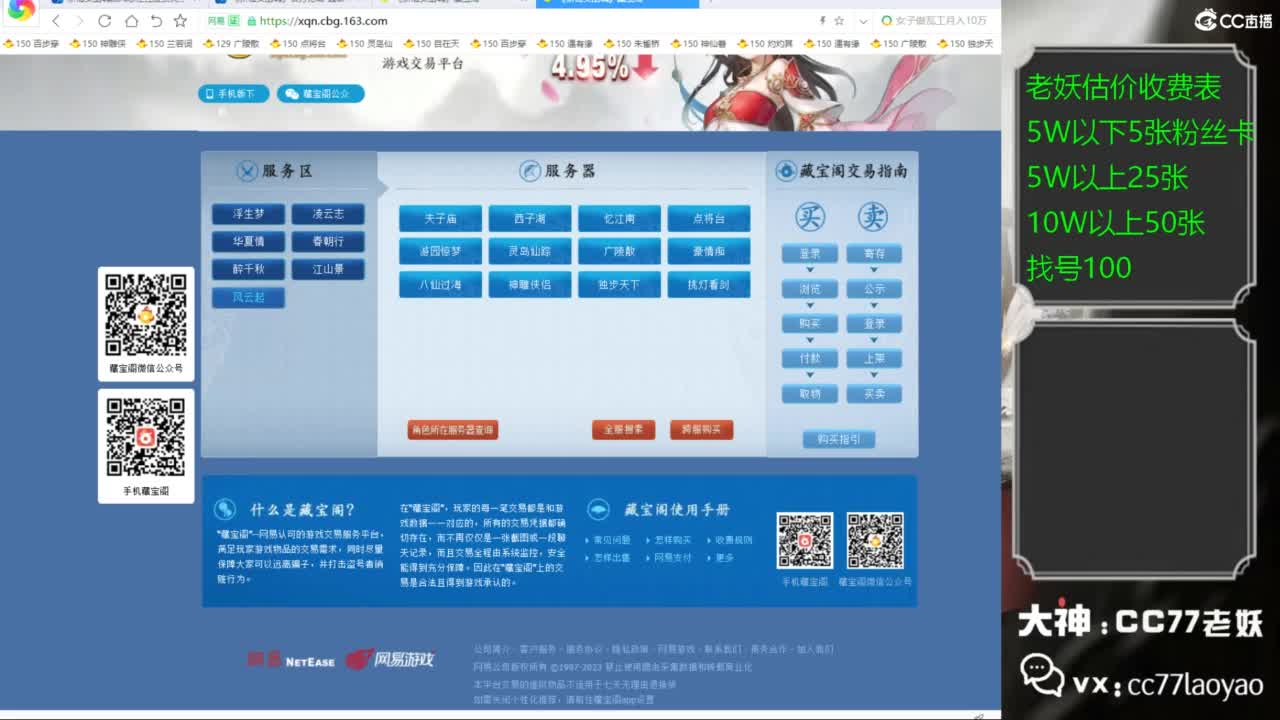The width and height of the screenshot is (1280, 720).
Task: Bookmark the page with the star icon
Action: 180,21
